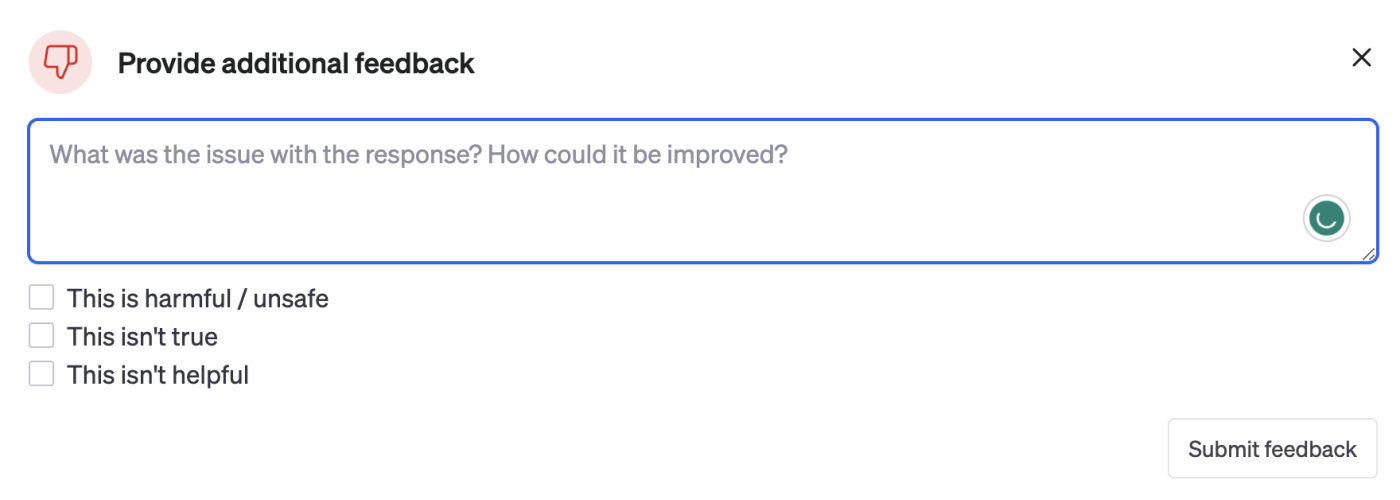
Task: Click the word 'true' in the second option
Action: tap(195, 337)
